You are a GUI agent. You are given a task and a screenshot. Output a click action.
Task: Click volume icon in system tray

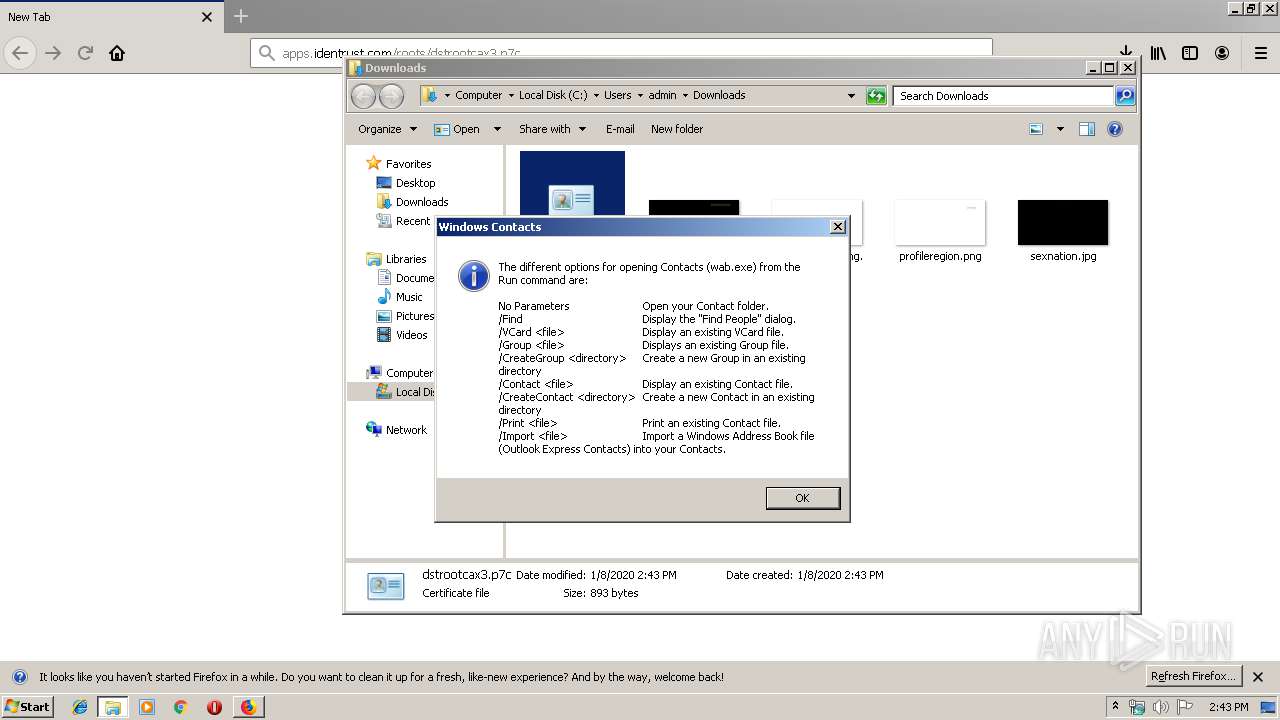1161,707
